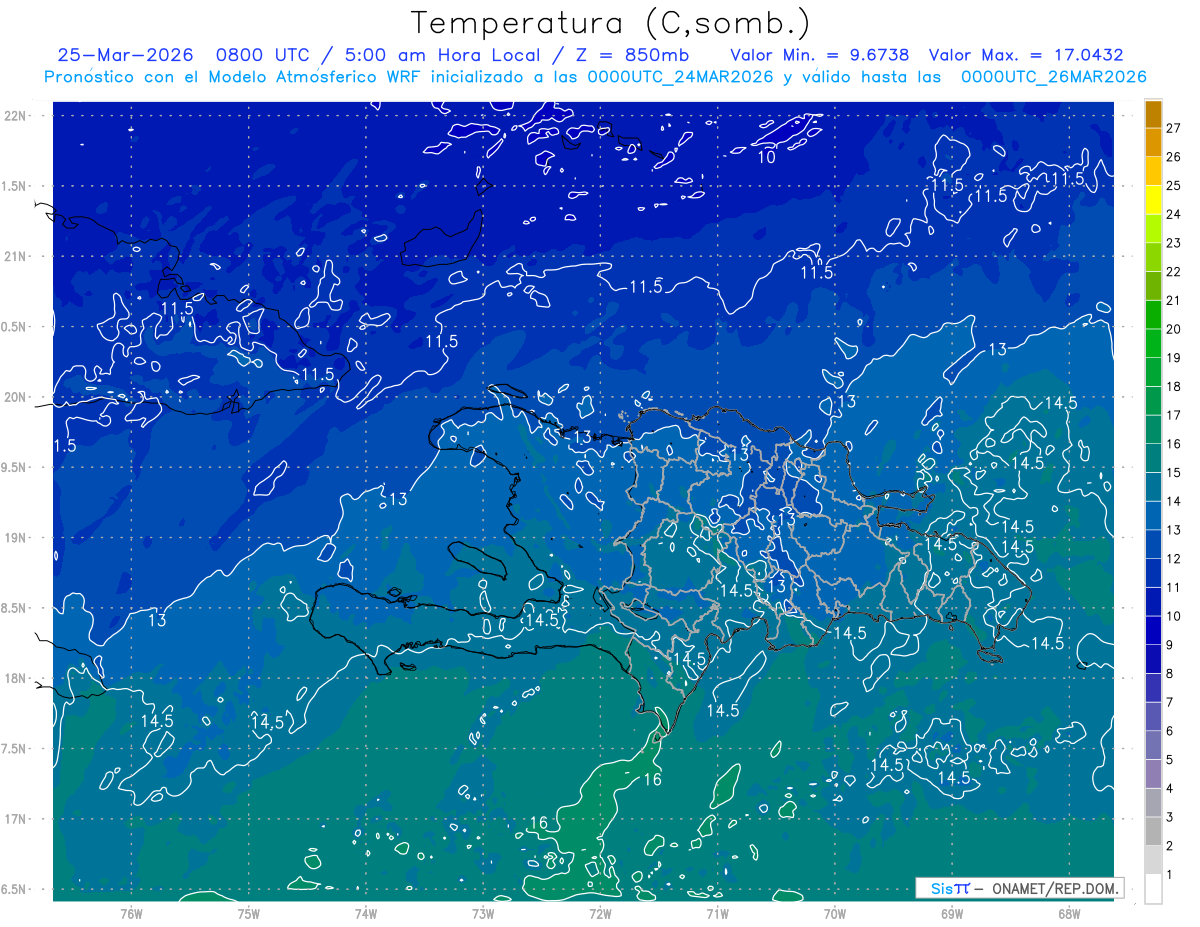Click the 76W longitude axis label
Image resolution: width=1200 pixels, height=927 pixels.
(131, 913)
